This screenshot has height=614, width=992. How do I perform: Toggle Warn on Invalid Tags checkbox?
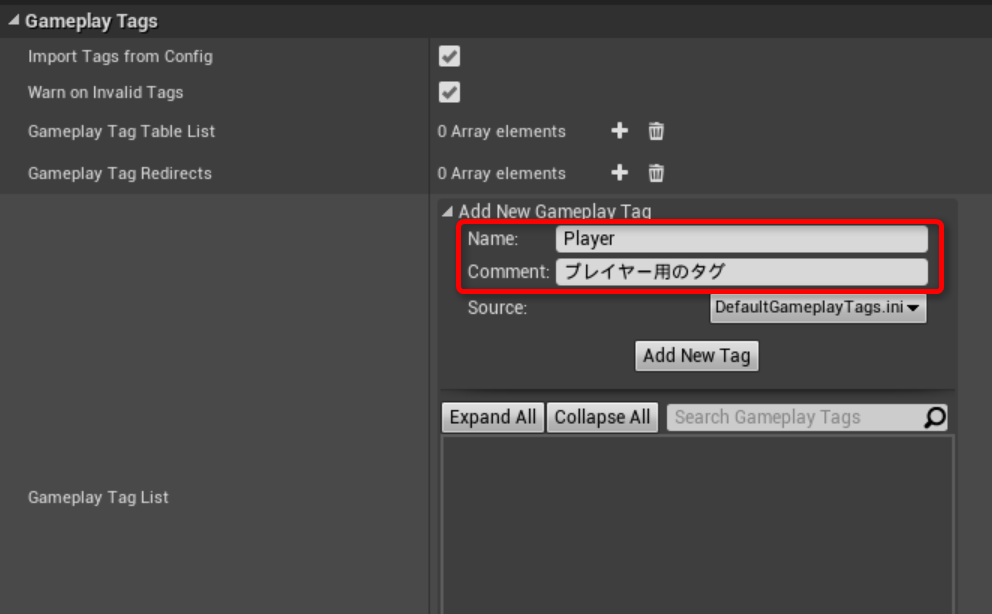click(449, 92)
